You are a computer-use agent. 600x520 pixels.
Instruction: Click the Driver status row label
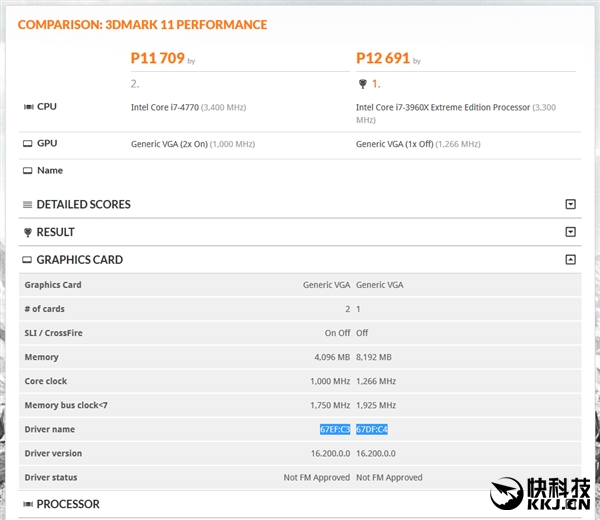[x=51, y=478]
